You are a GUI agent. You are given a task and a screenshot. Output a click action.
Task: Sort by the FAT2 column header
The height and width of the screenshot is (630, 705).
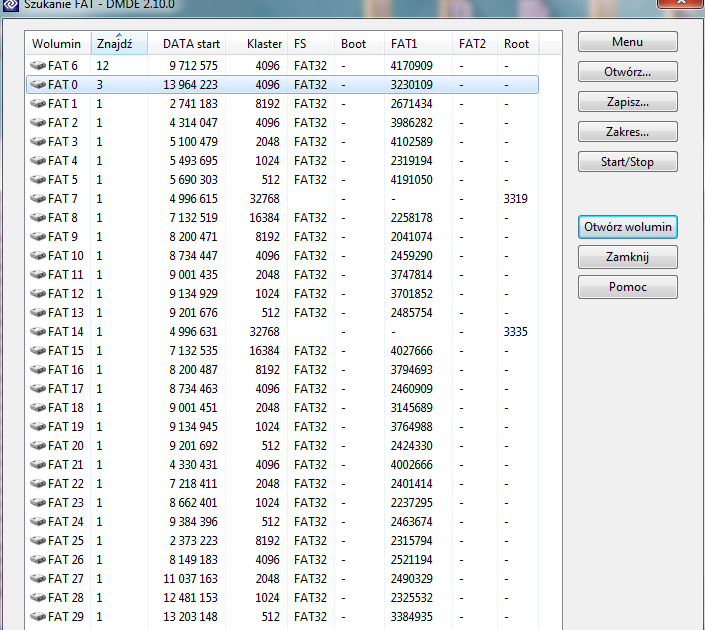[475, 44]
